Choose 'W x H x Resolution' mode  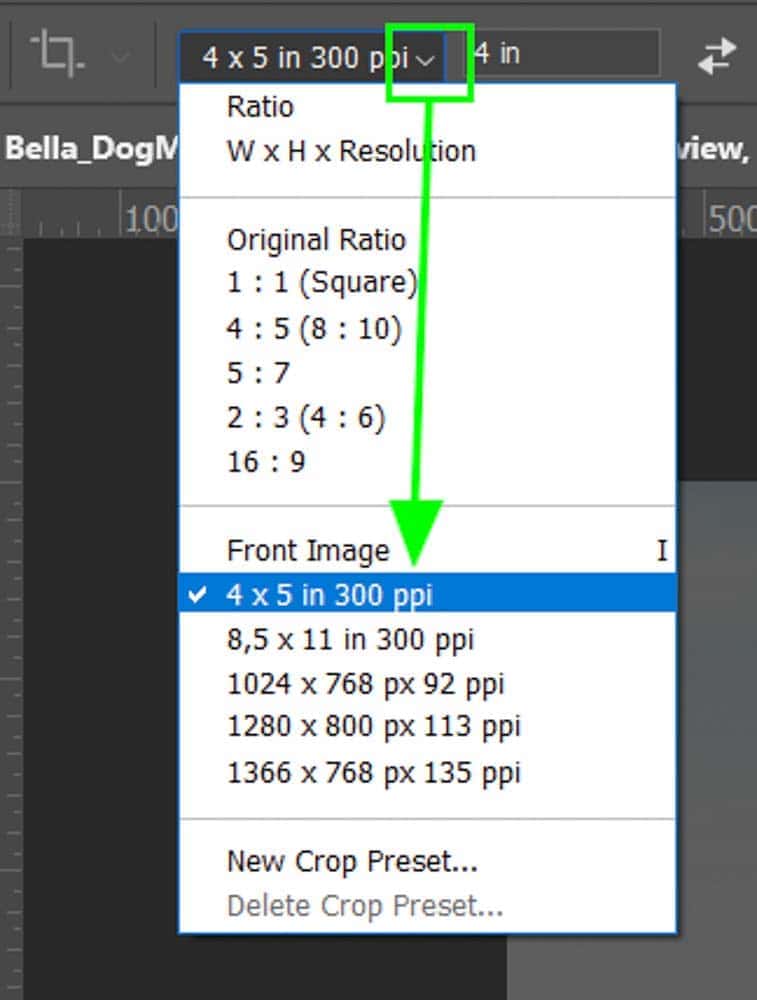coord(352,151)
